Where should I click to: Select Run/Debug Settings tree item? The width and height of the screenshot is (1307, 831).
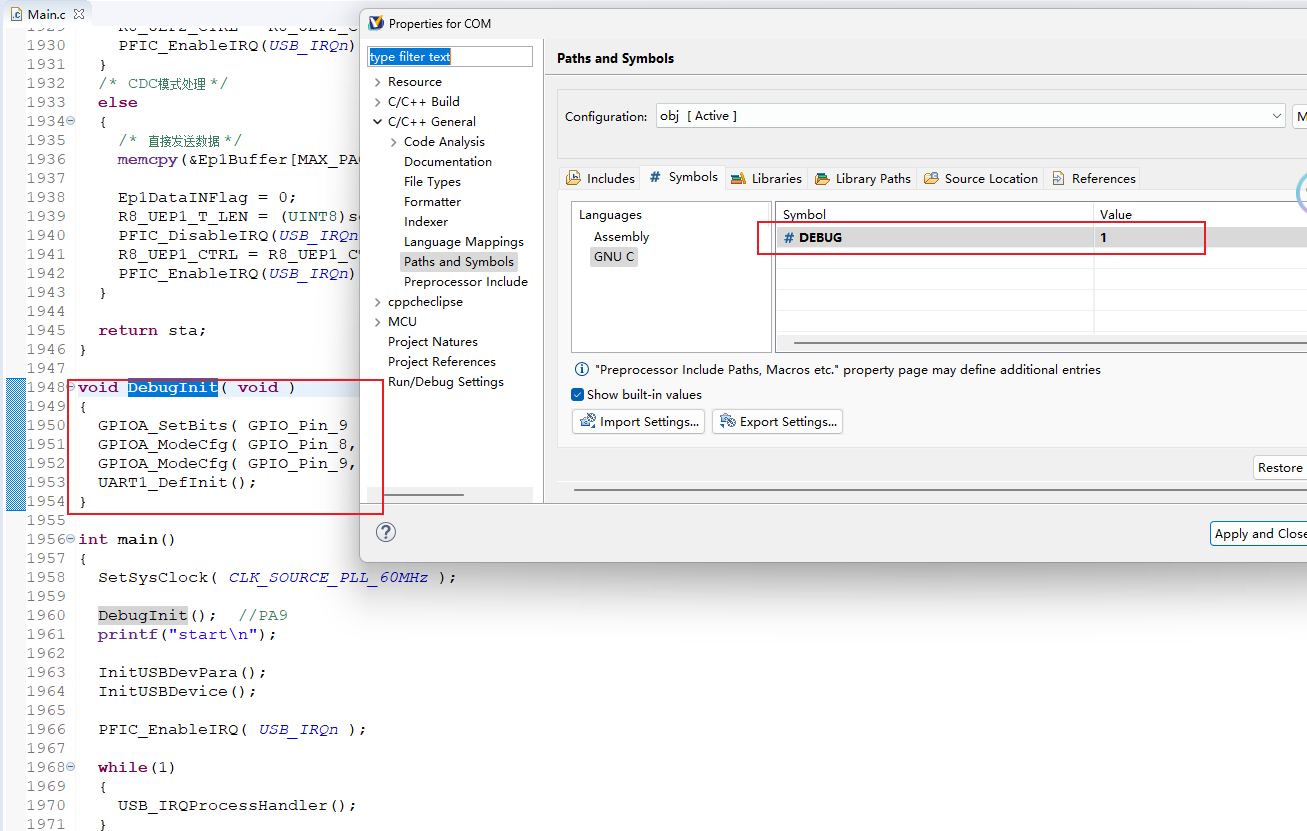coord(446,382)
